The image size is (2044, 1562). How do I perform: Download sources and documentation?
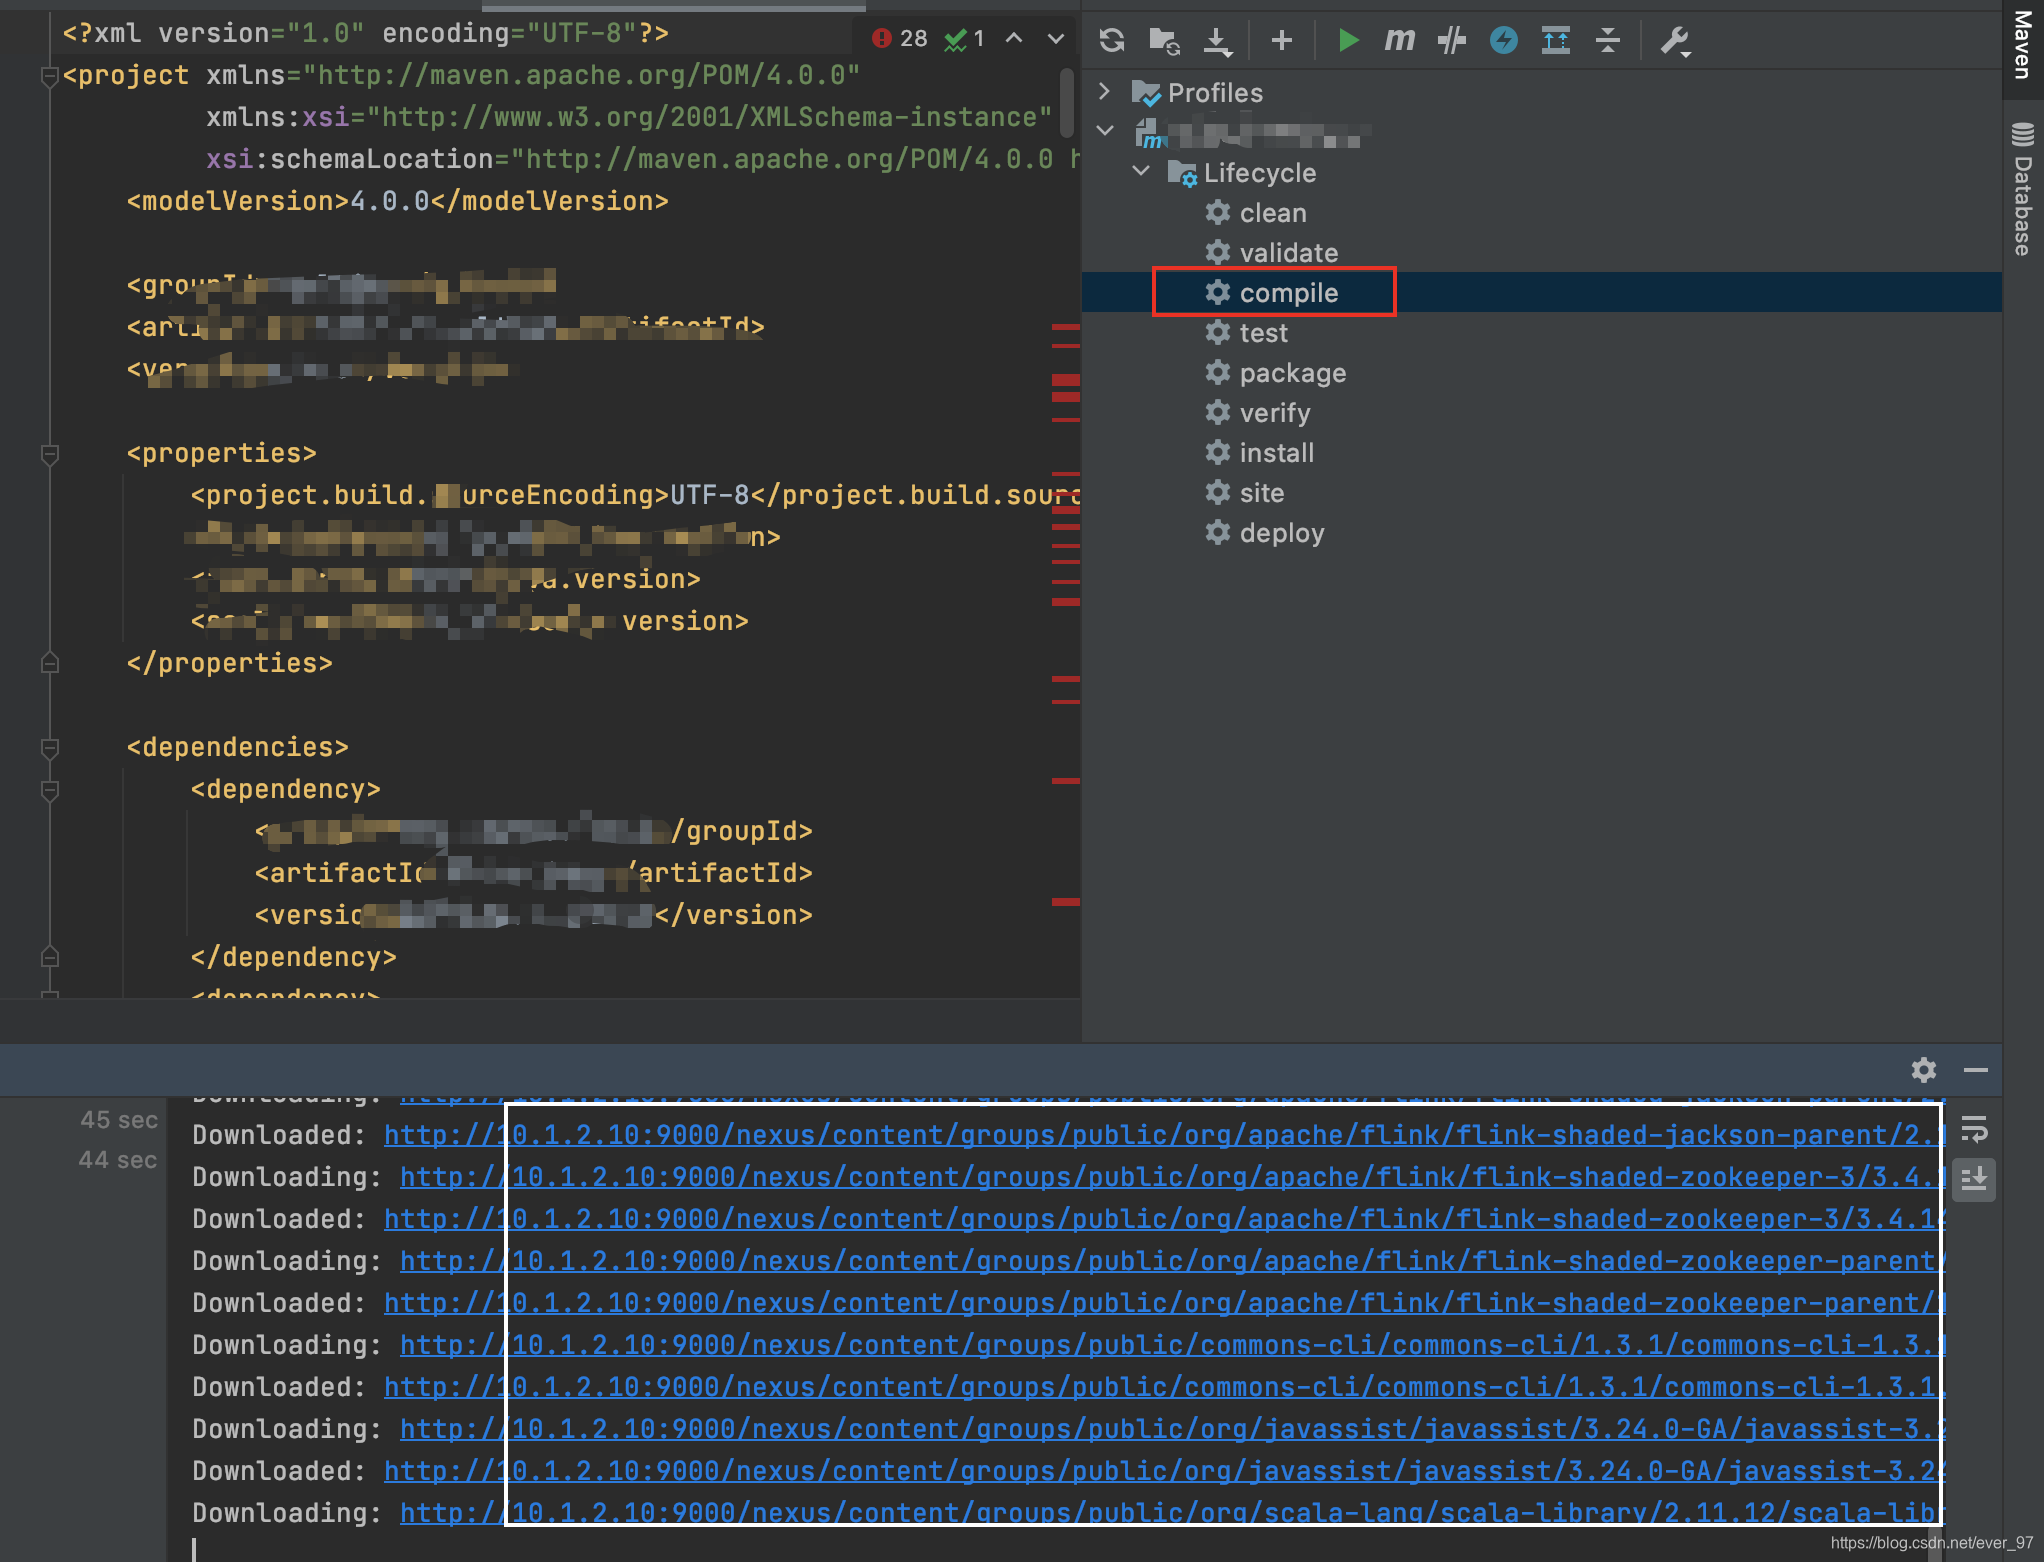tap(1218, 40)
